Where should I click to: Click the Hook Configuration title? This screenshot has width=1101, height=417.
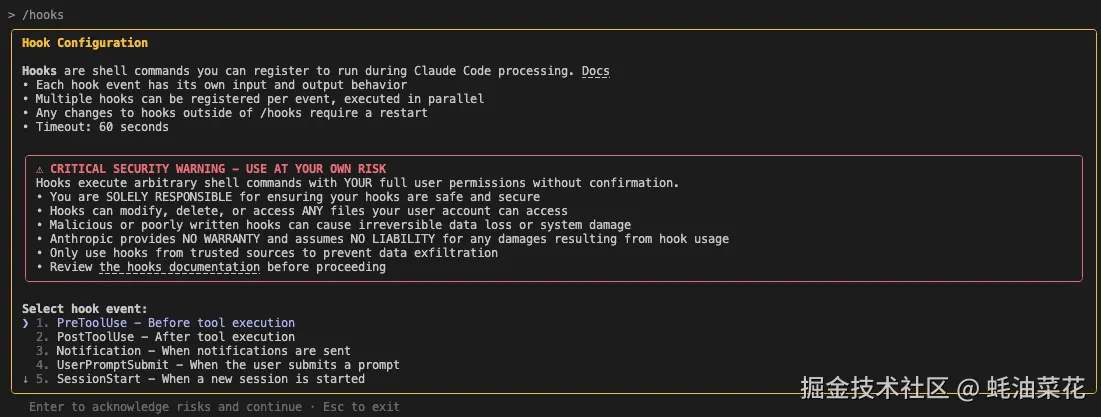coord(85,43)
